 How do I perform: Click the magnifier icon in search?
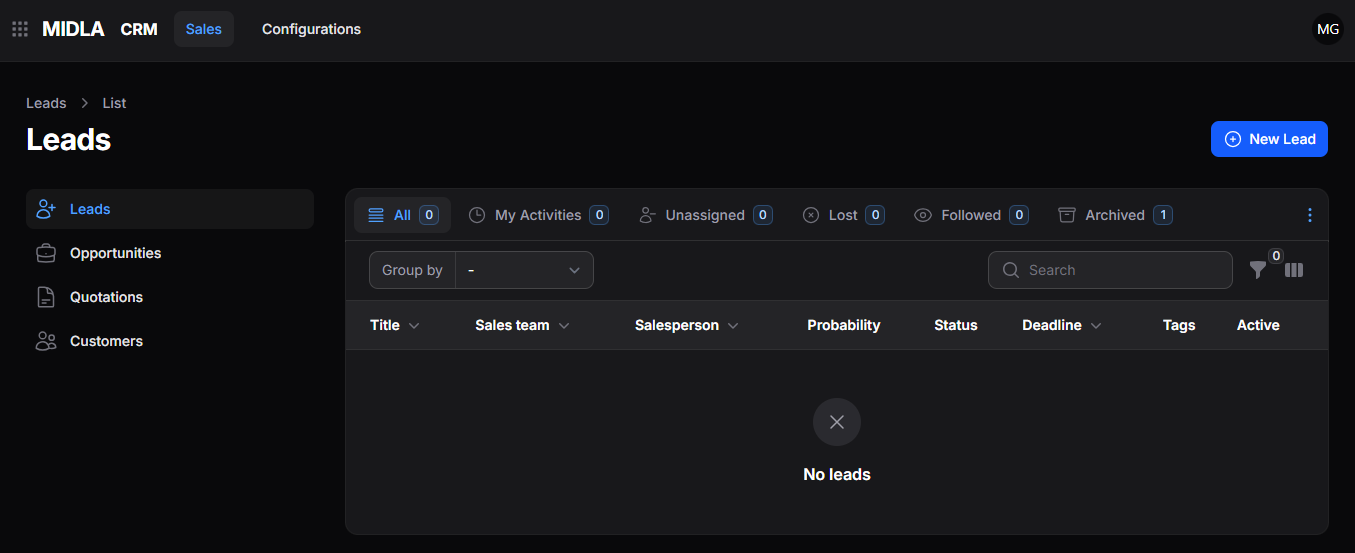[1011, 270]
